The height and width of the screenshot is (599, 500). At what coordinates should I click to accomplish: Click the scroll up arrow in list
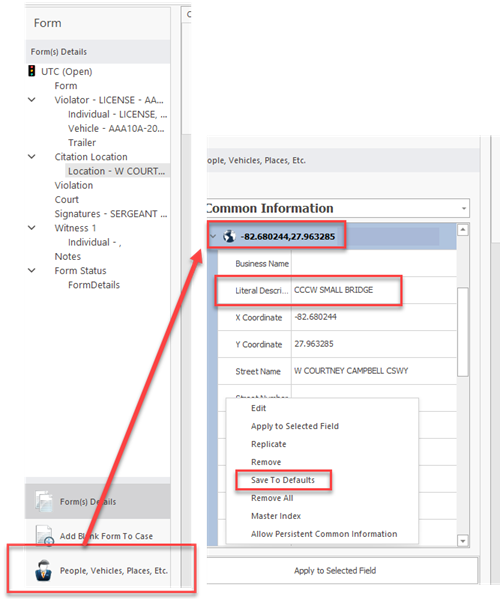pyautogui.click(x=463, y=230)
